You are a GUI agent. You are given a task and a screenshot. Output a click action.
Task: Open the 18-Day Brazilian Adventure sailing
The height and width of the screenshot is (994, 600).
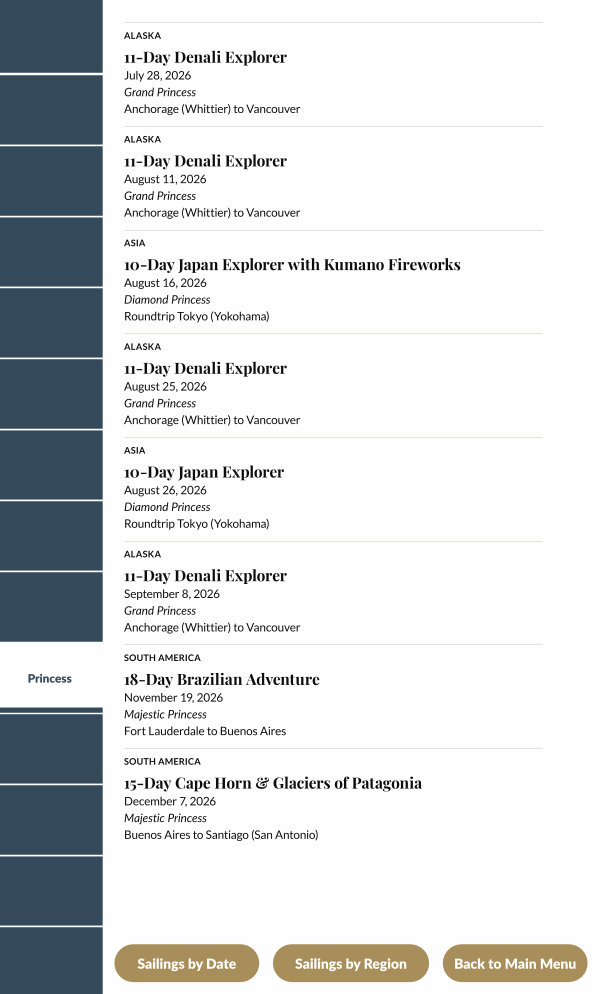[x=222, y=680]
